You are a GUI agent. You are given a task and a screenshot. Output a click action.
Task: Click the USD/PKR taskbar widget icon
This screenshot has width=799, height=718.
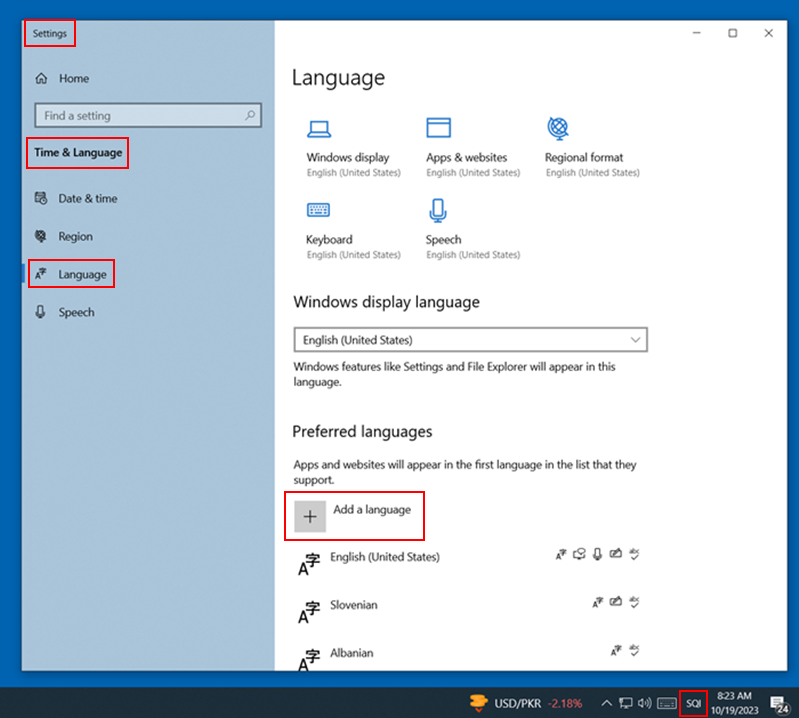(478, 703)
